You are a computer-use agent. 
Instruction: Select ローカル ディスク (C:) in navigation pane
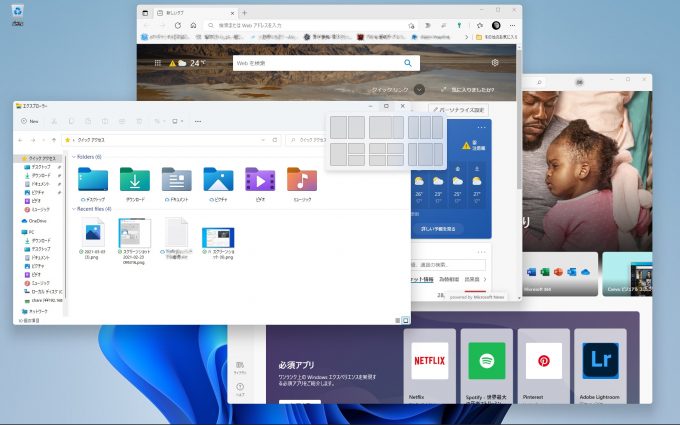pos(43,292)
